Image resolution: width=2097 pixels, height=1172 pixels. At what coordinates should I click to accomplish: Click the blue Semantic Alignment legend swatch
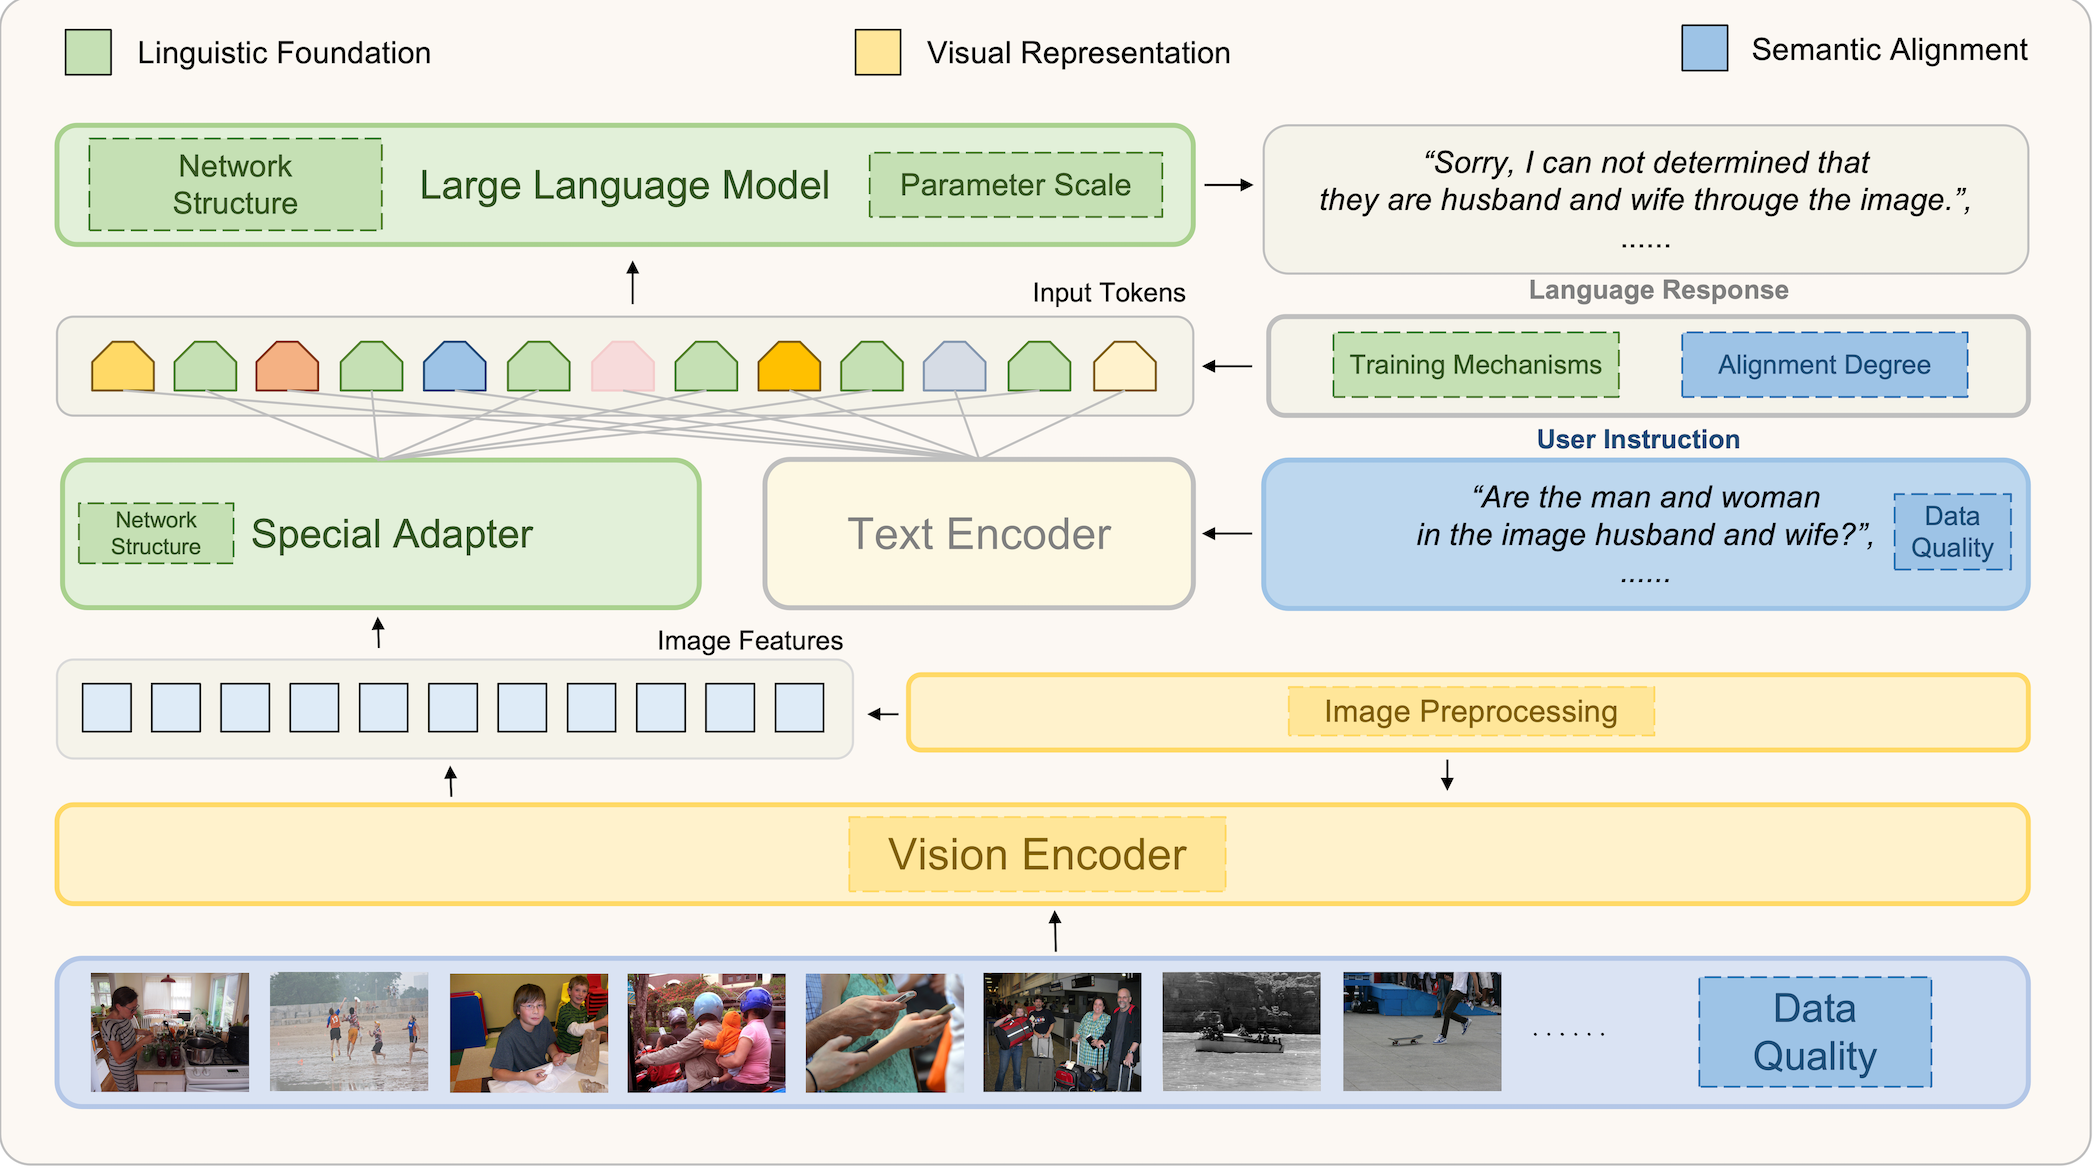pos(1705,48)
